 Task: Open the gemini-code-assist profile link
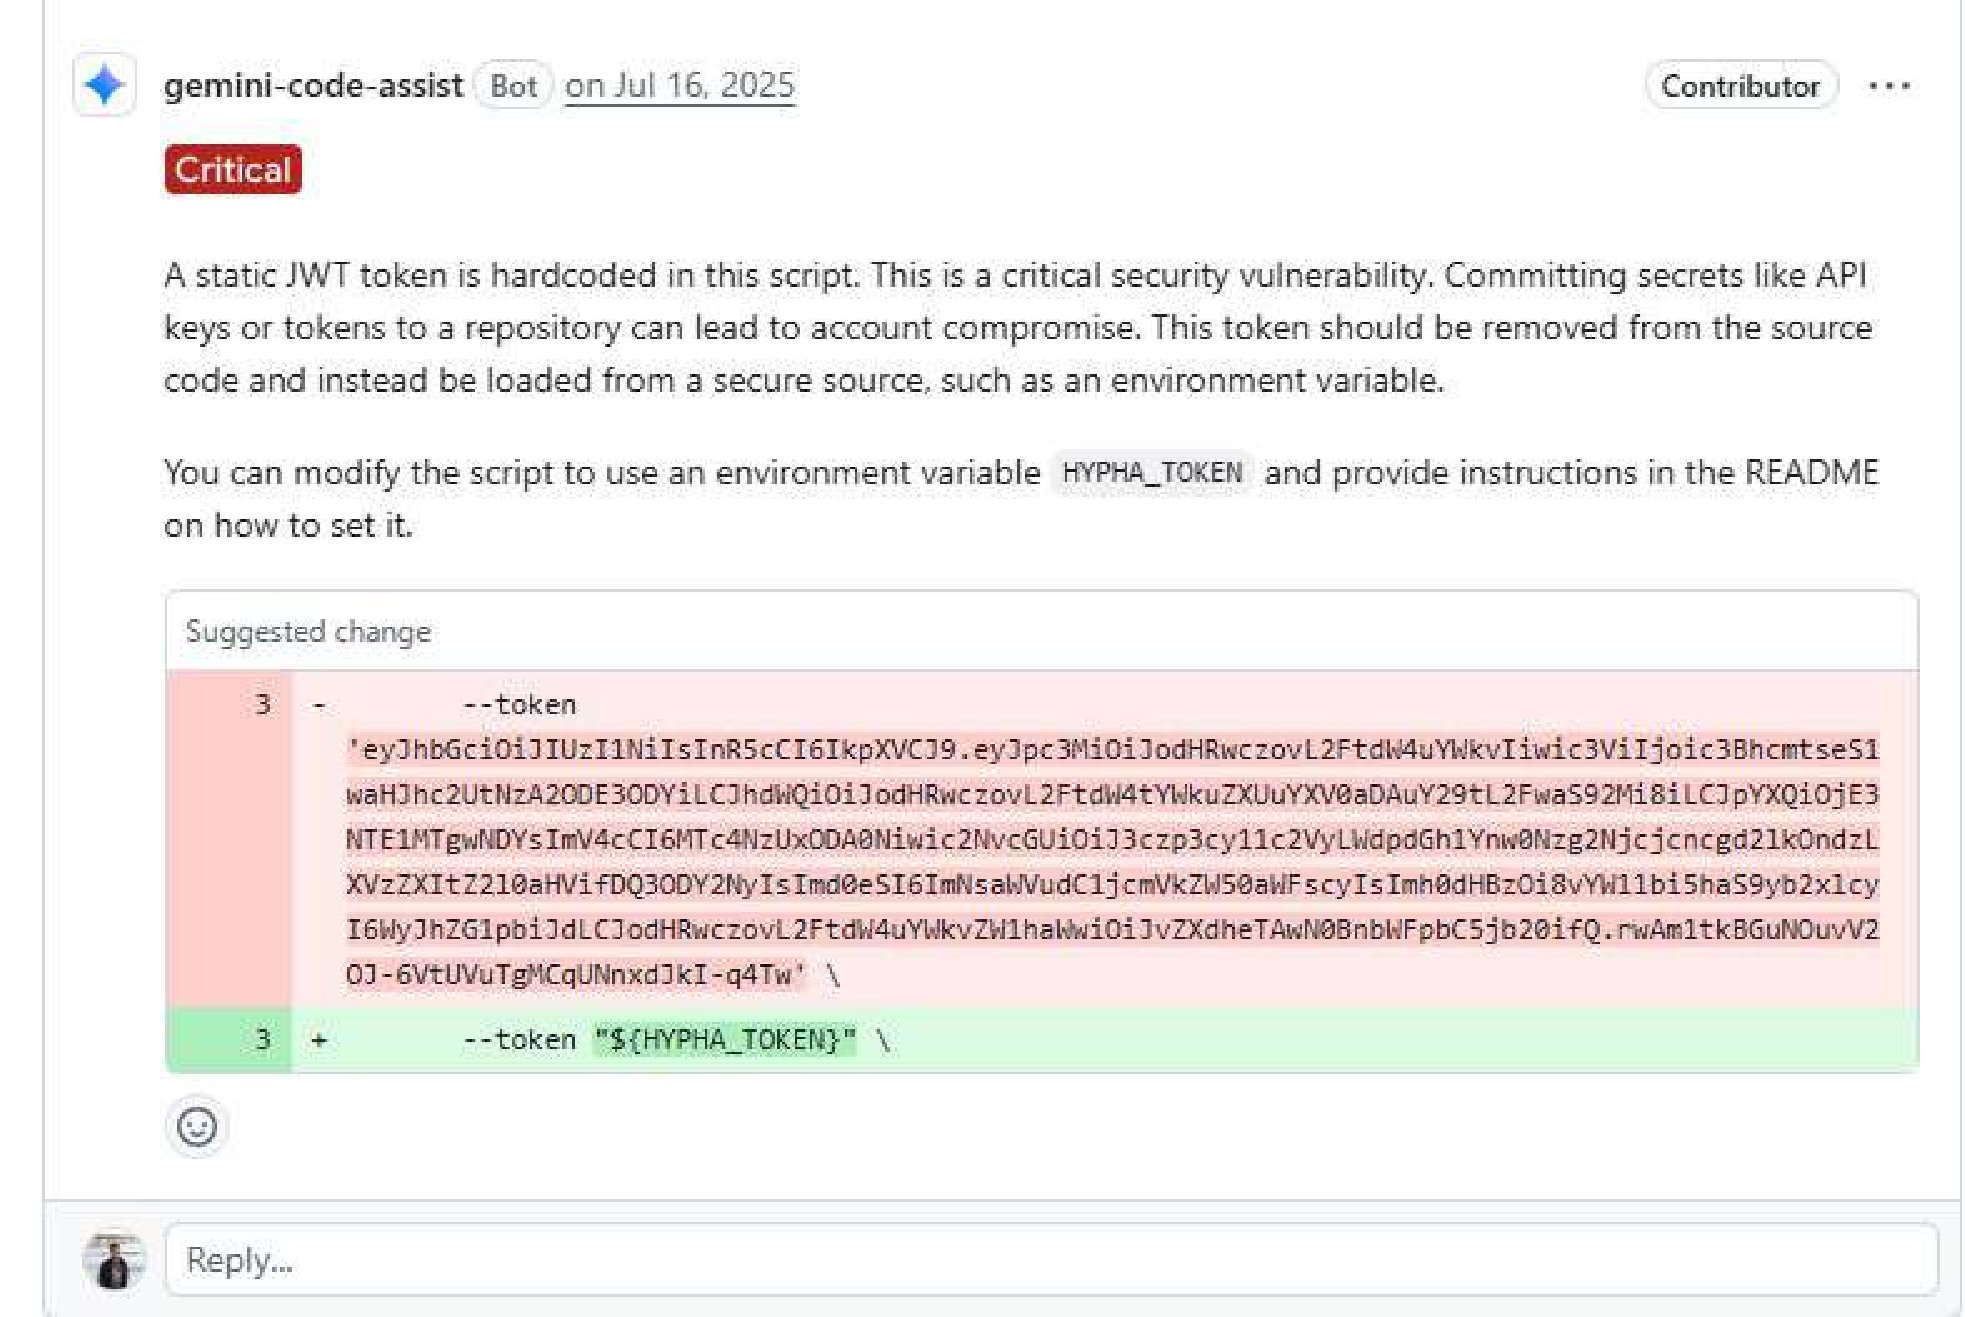(313, 85)
